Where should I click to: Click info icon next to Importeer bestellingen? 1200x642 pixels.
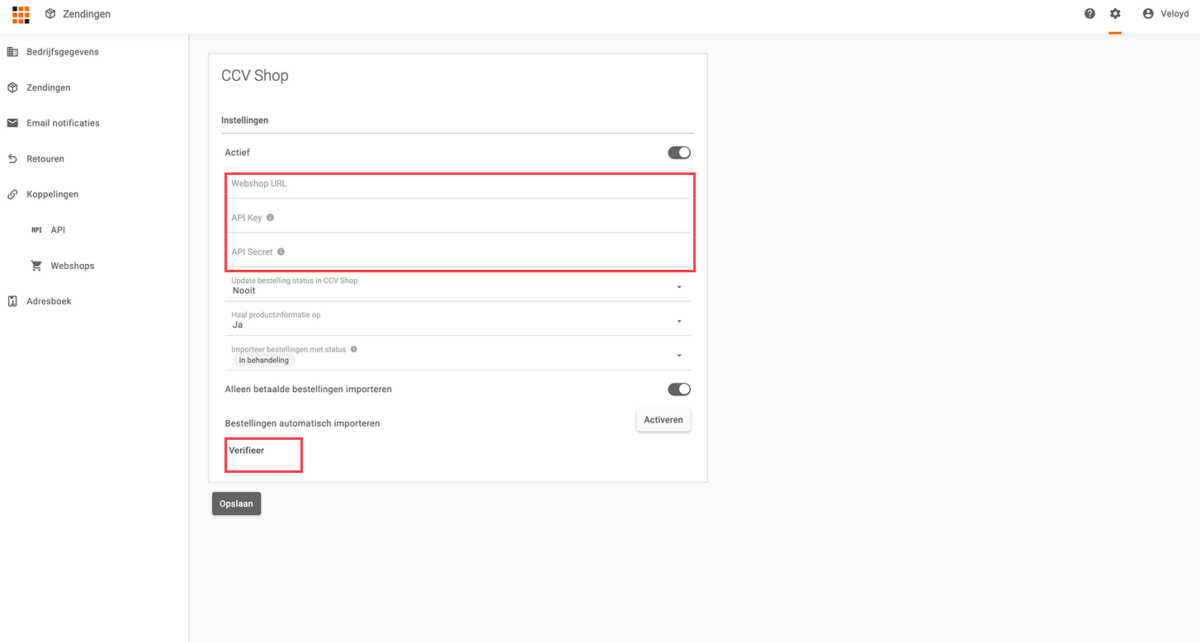click(x=354, y=350)
